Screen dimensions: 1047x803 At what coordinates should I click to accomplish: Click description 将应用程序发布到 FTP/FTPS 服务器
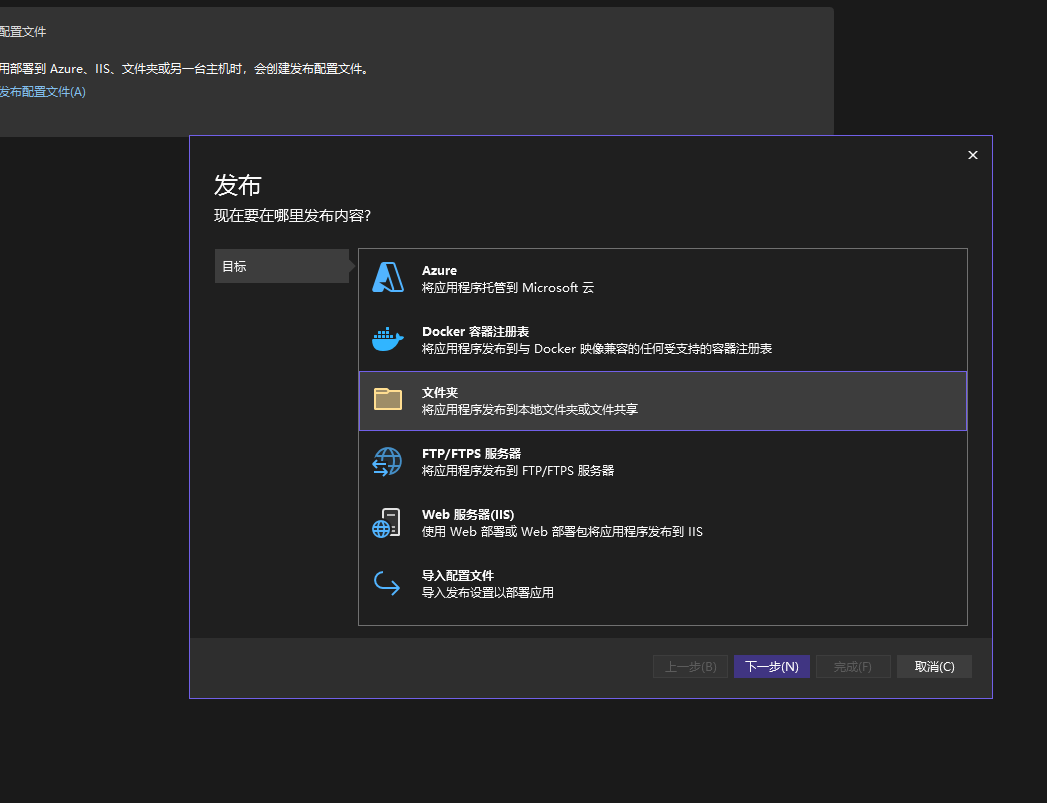[517, 471]
